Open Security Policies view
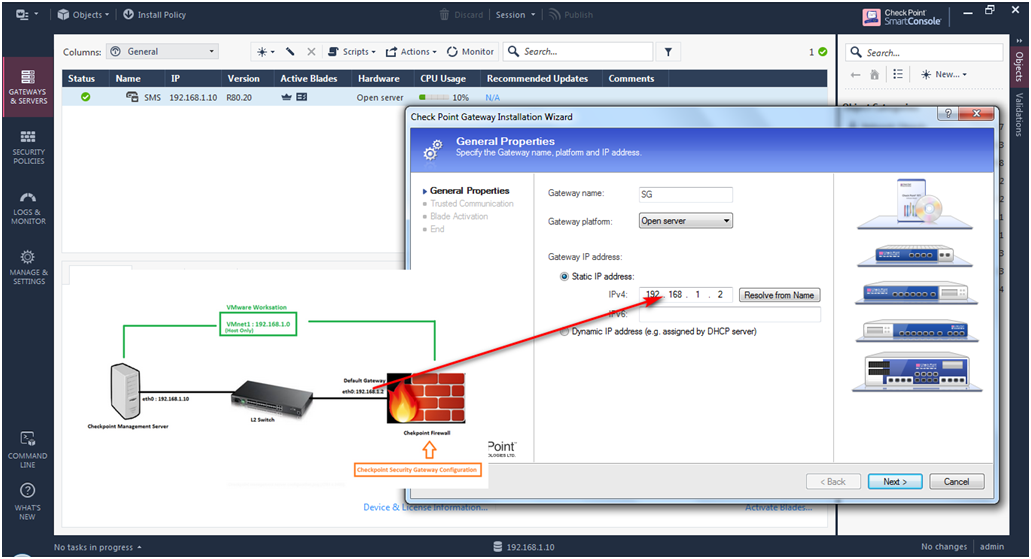Viewport: 1031px width, 559px height. (x=28, y=147)
